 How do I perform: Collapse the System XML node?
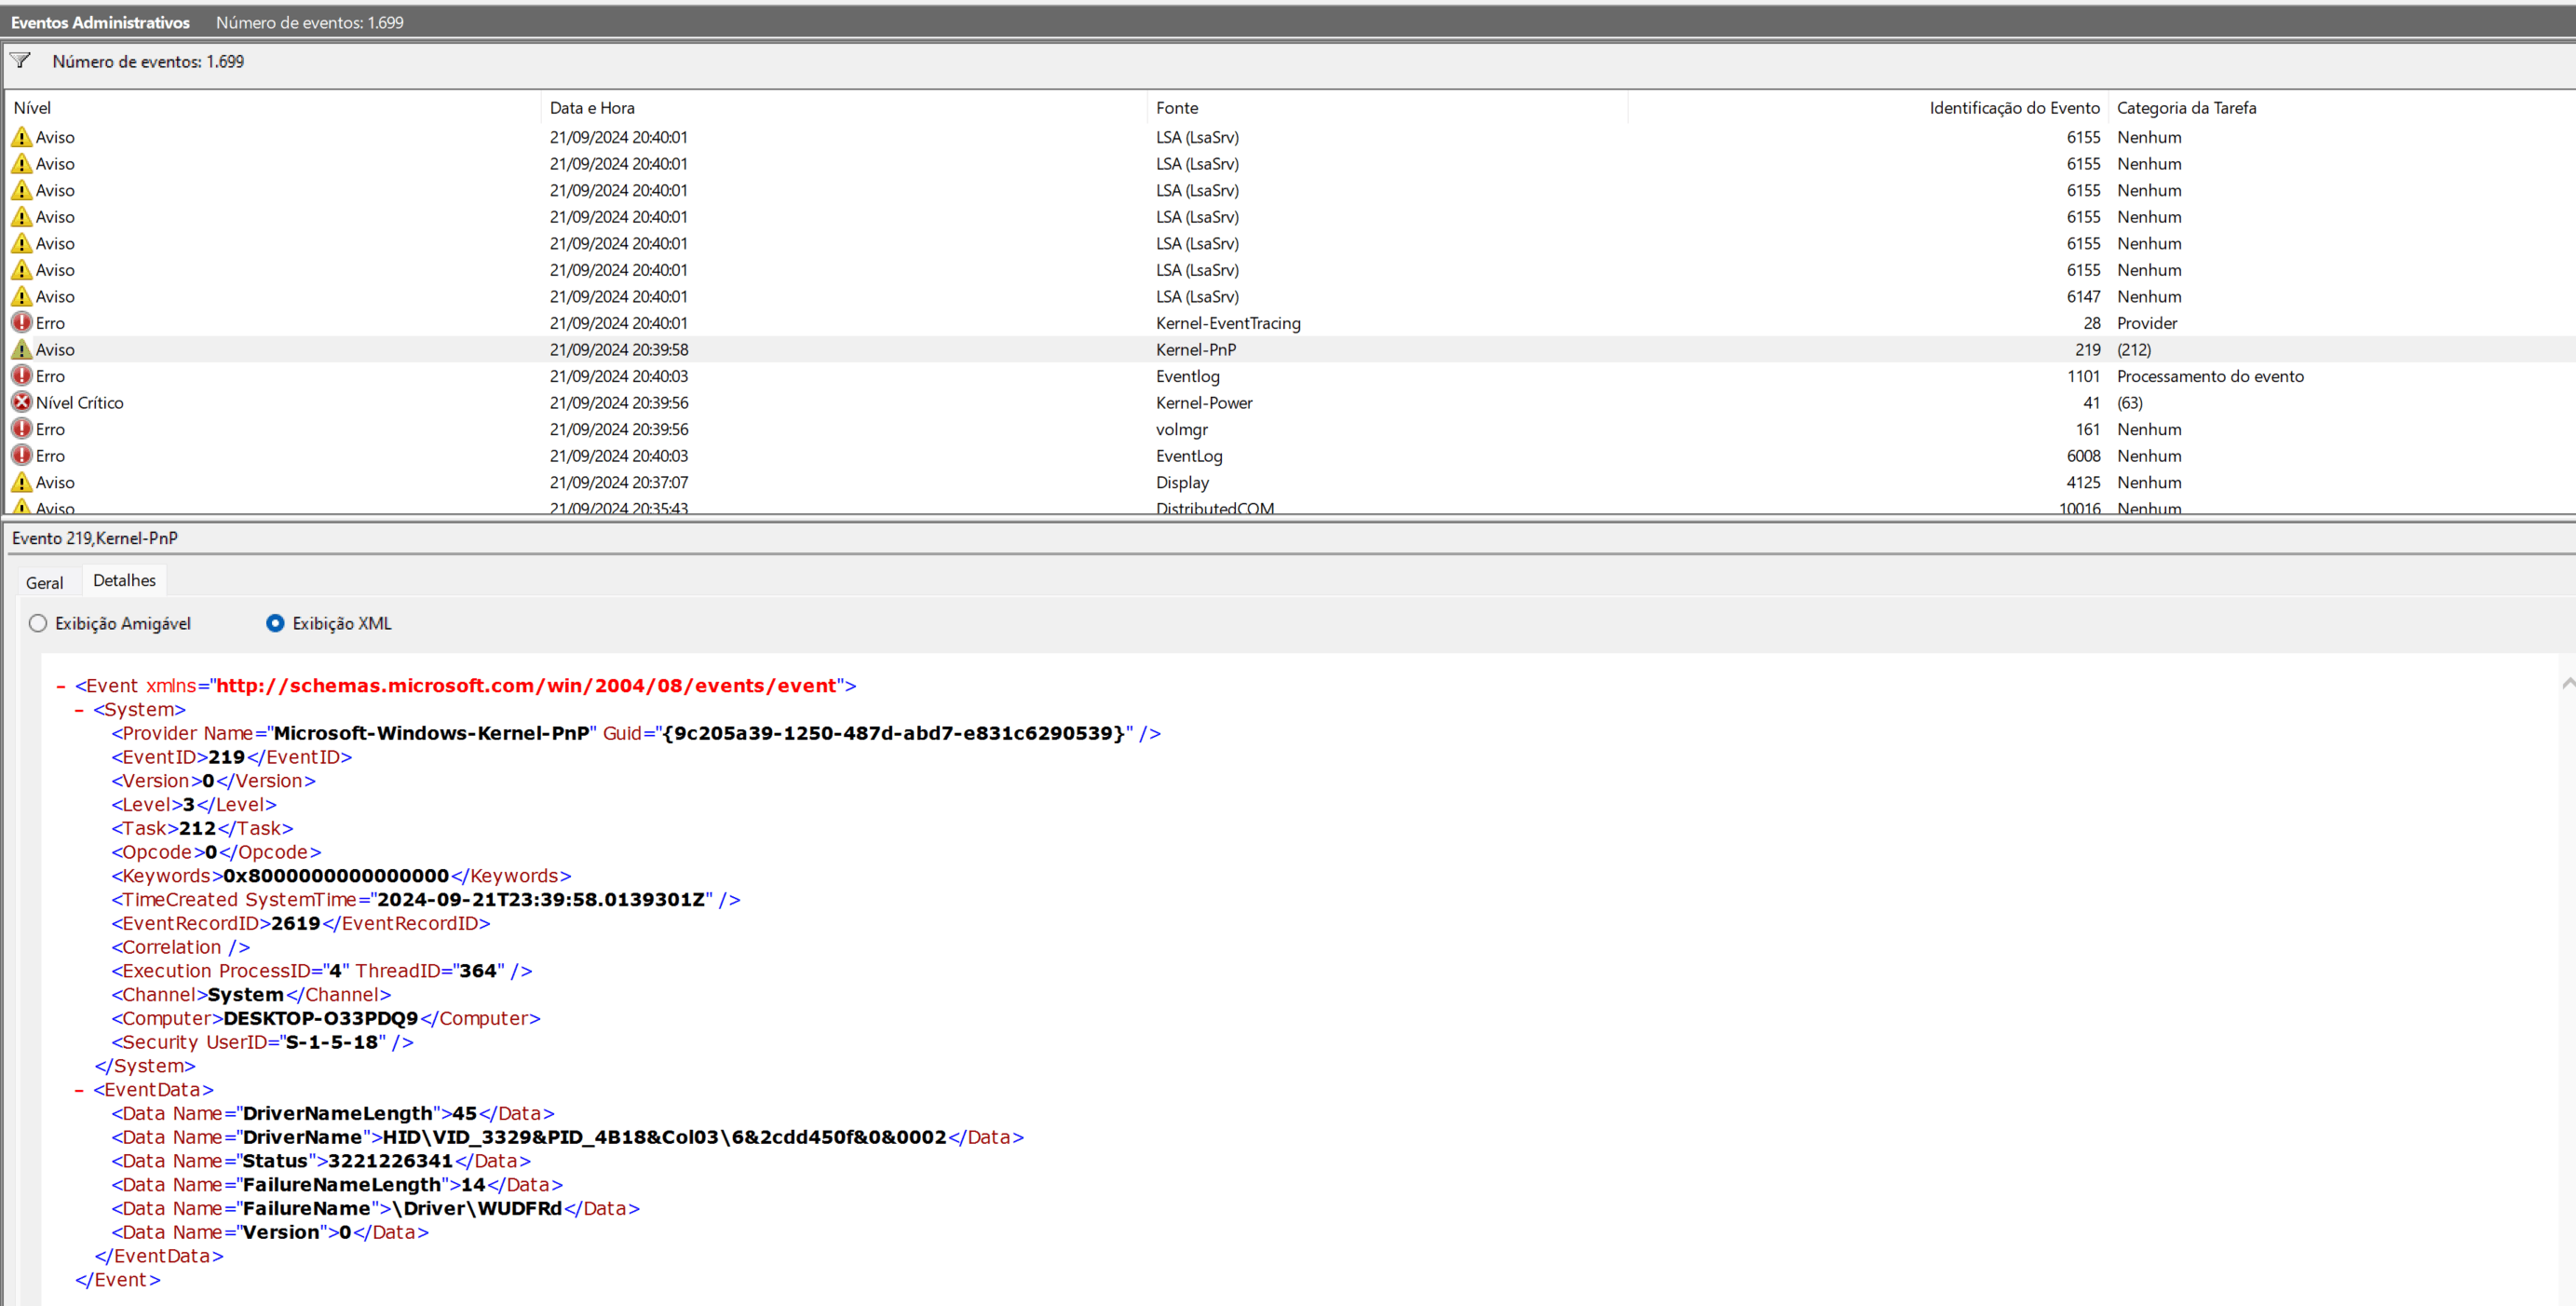click(x=79, y=710)
